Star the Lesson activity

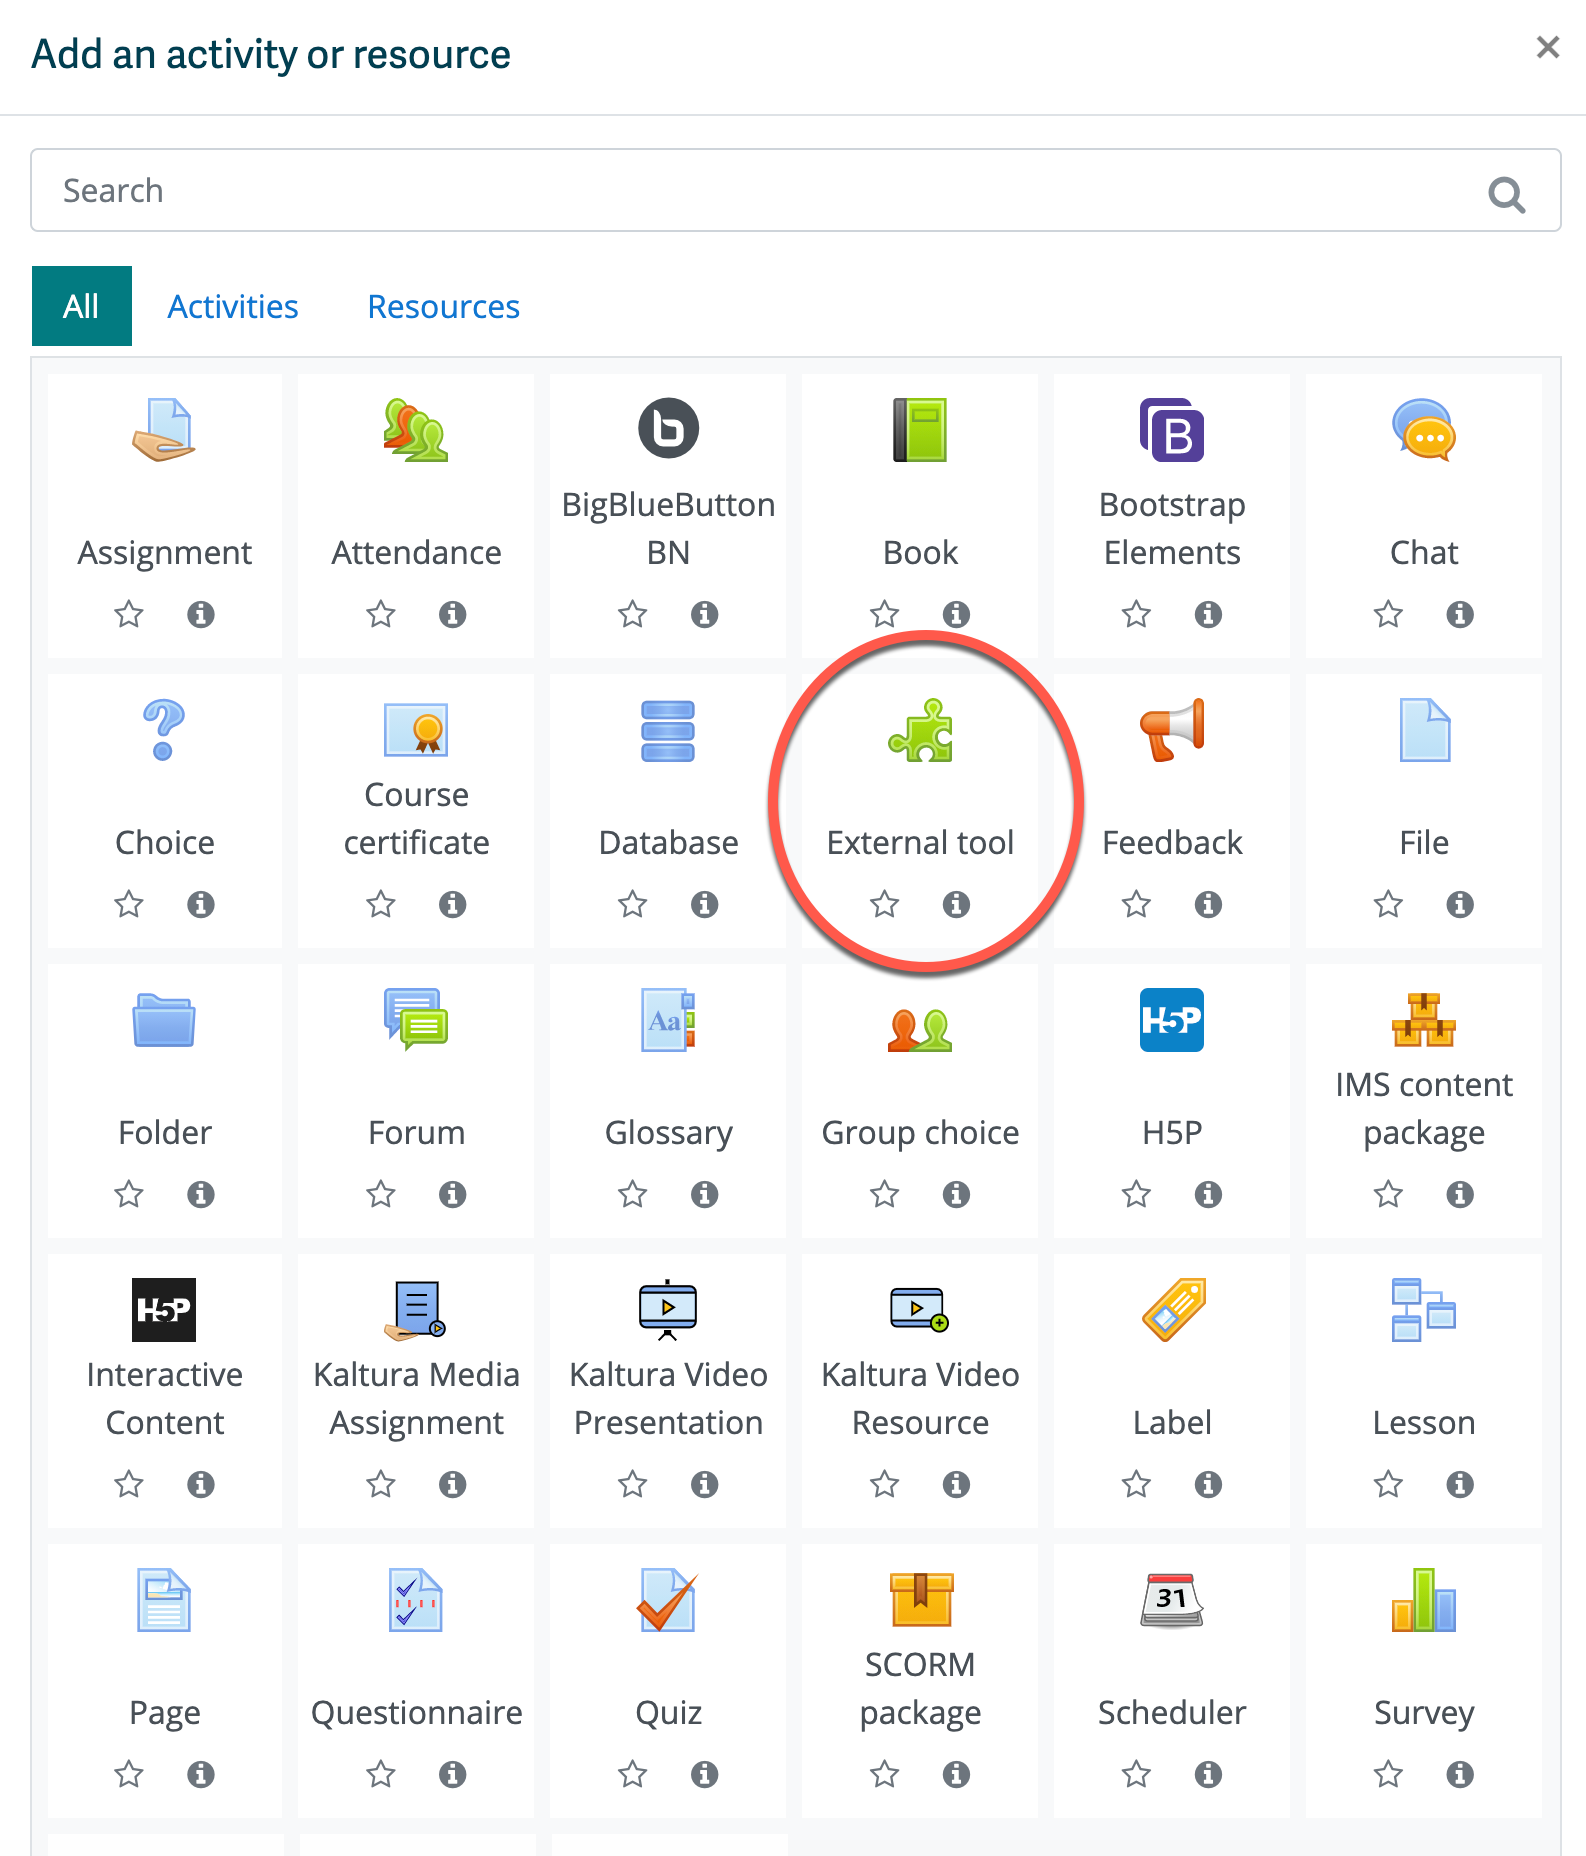(x=1388, y=1484)
